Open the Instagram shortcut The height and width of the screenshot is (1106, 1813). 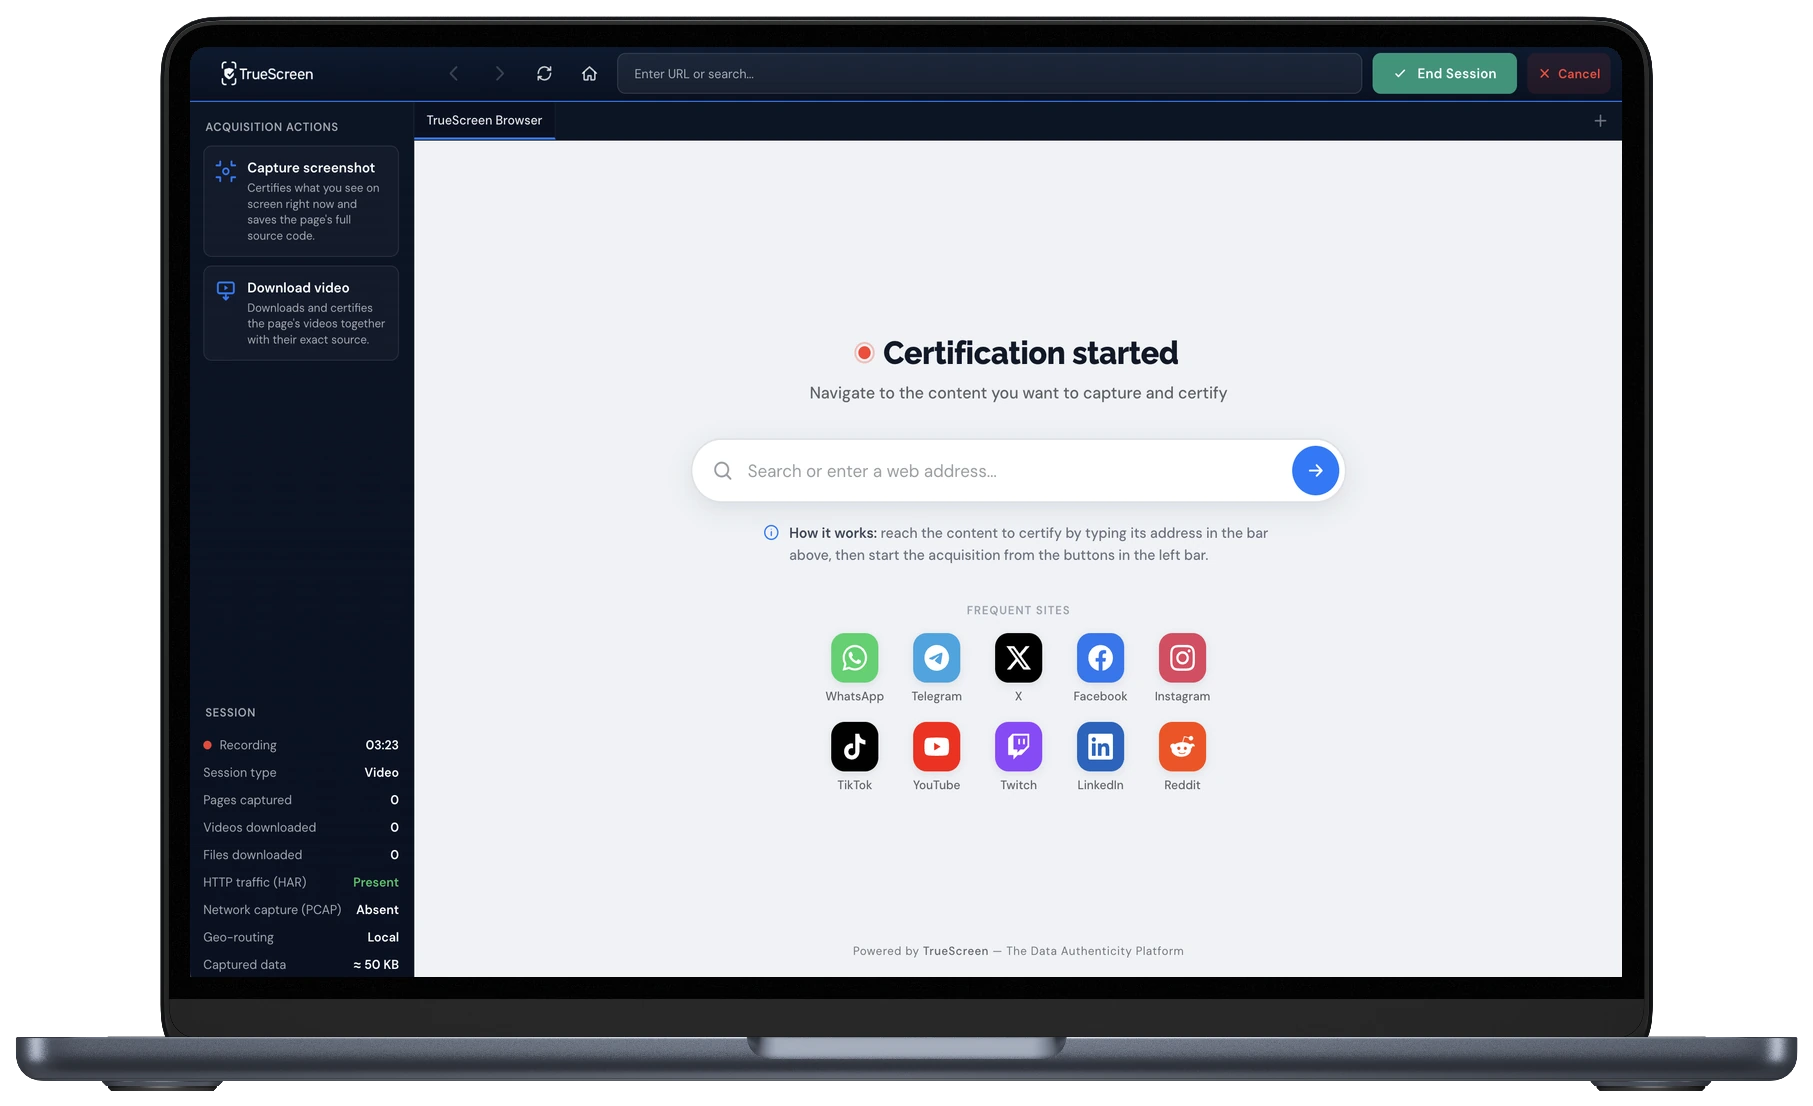pyautogui.click(x=1182, y=668)
